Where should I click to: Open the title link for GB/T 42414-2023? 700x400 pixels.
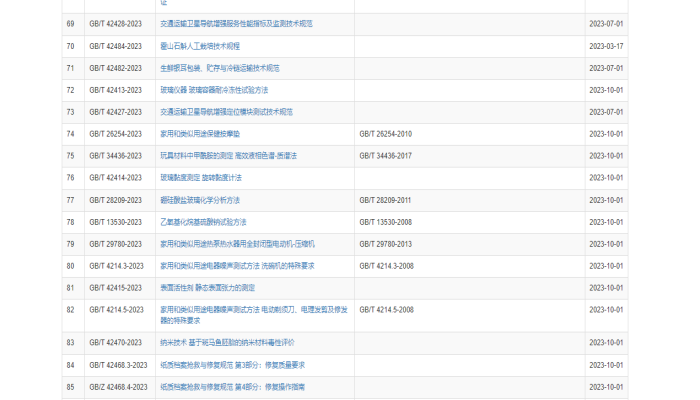click(x=201, y=178)
